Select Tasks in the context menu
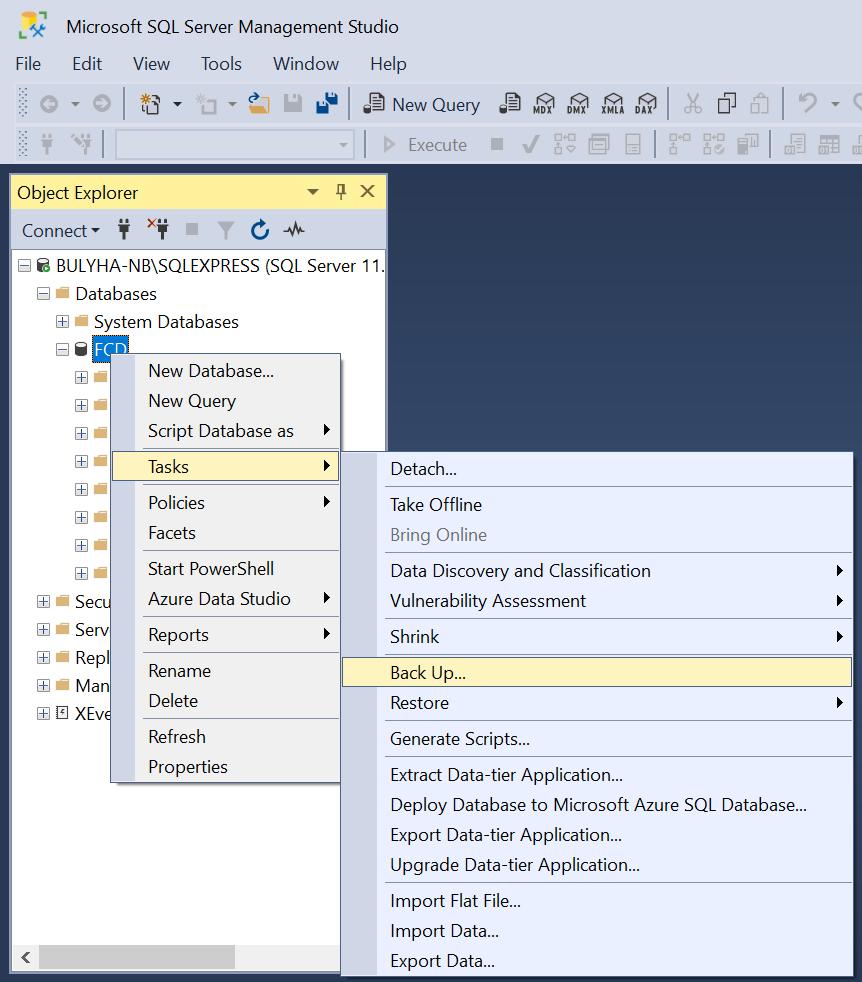Screen dimensions: 862x982 click(226, 467)
